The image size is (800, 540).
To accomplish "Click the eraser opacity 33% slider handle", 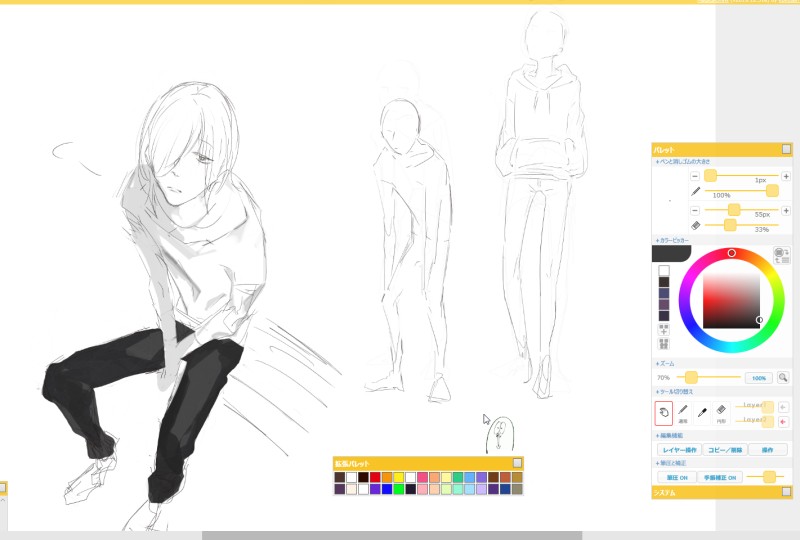I will pos(730,225).
